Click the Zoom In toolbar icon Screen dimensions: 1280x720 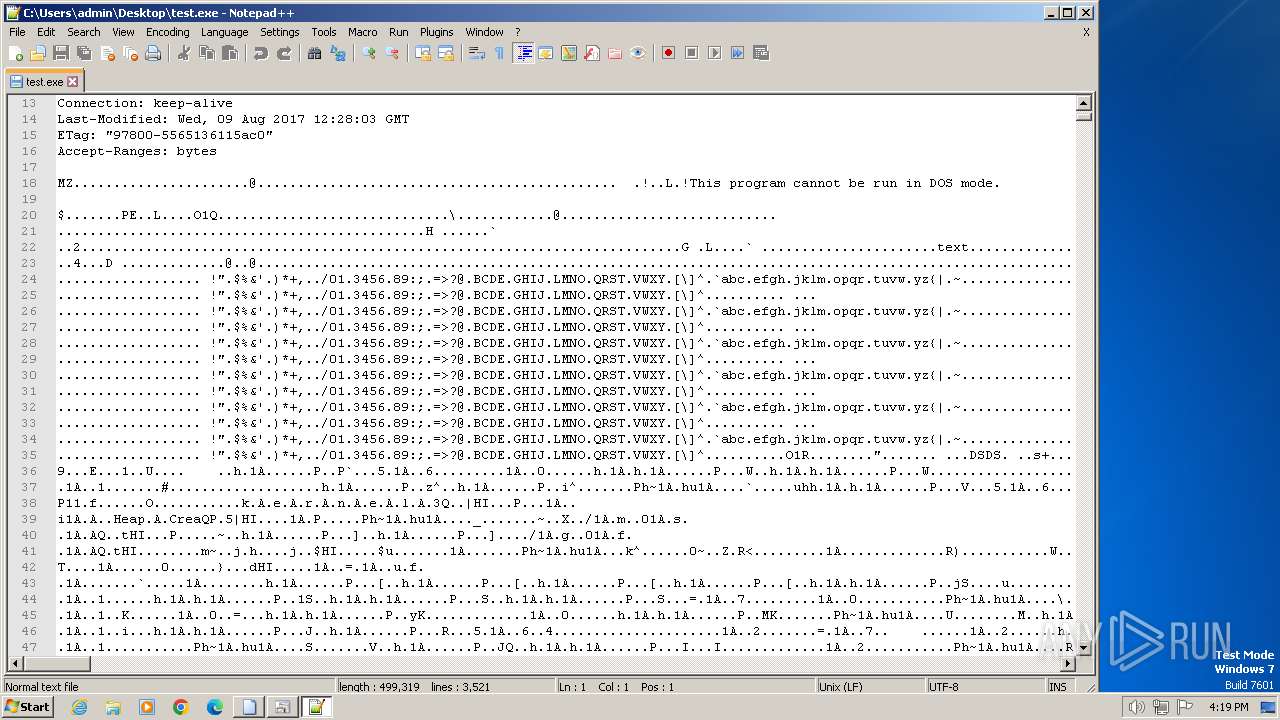pos(369,53)
